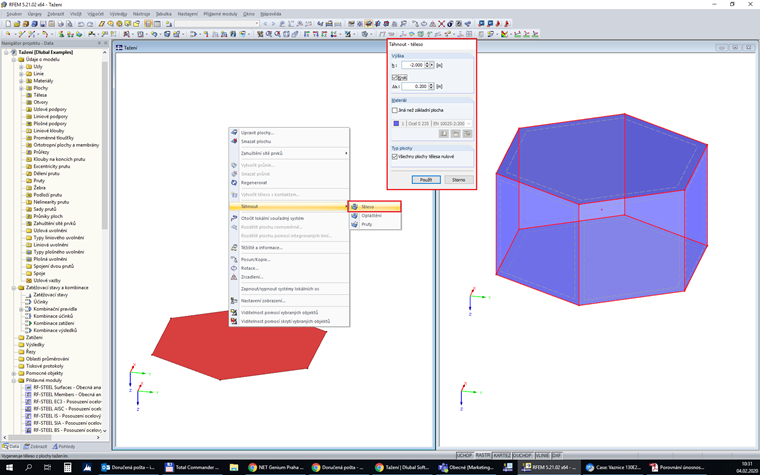Toggle KARTEZ in the status bar
The width and height of the screenshot is (760, 475).
(x=502, y=456)
